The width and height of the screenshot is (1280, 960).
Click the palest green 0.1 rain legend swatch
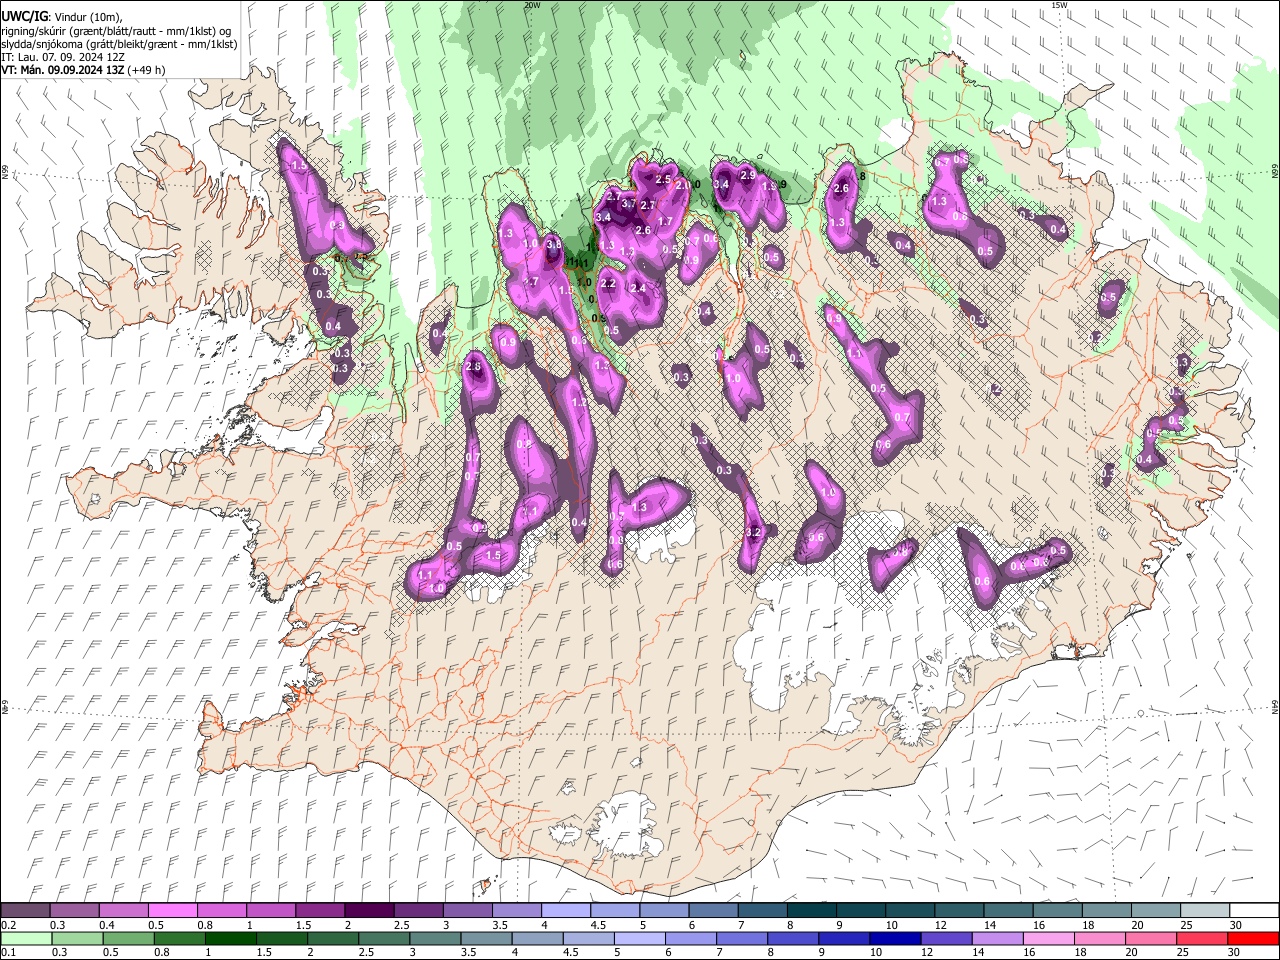click(x=27, y=938)
